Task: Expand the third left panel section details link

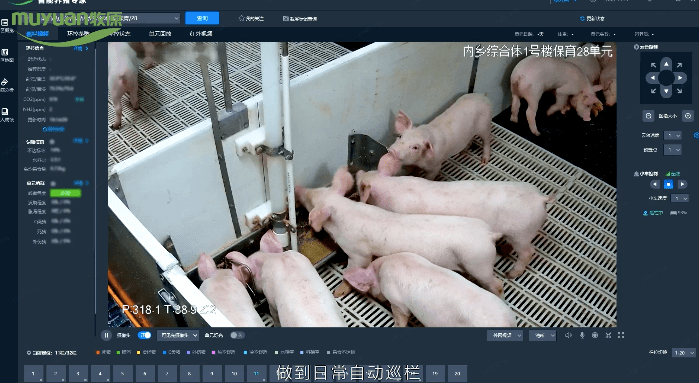Action: [x=81, y=183]
